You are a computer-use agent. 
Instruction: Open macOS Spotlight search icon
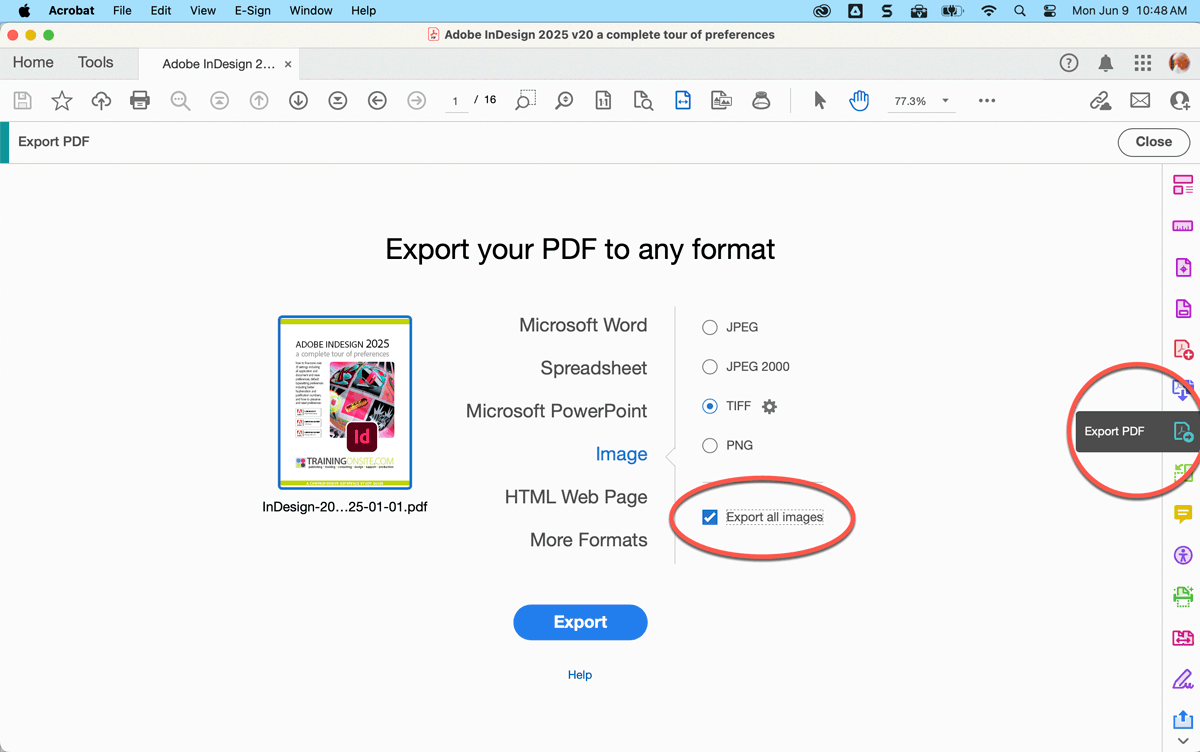[1020, 10]
